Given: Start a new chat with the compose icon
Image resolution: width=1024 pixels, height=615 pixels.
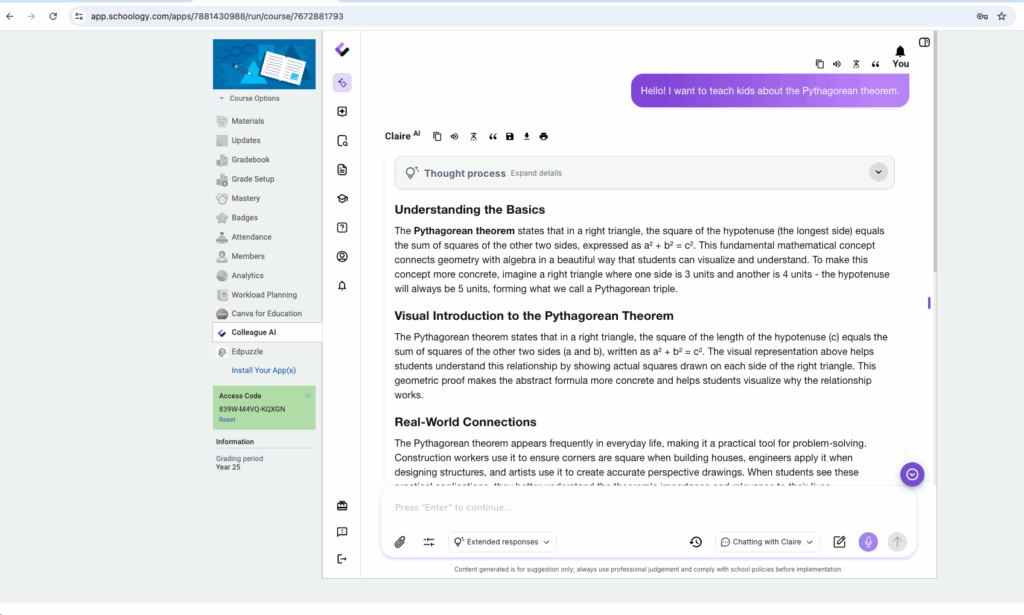Looking at the screenshot, I should point(839,542).
